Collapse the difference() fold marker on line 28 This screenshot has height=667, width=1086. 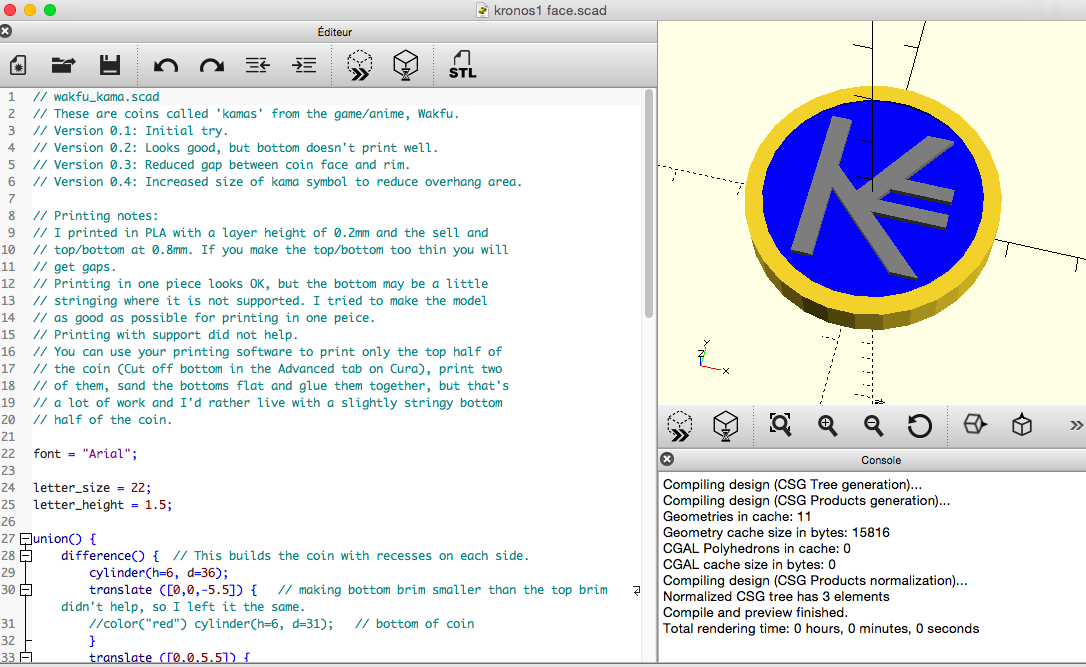coord(26,555)
